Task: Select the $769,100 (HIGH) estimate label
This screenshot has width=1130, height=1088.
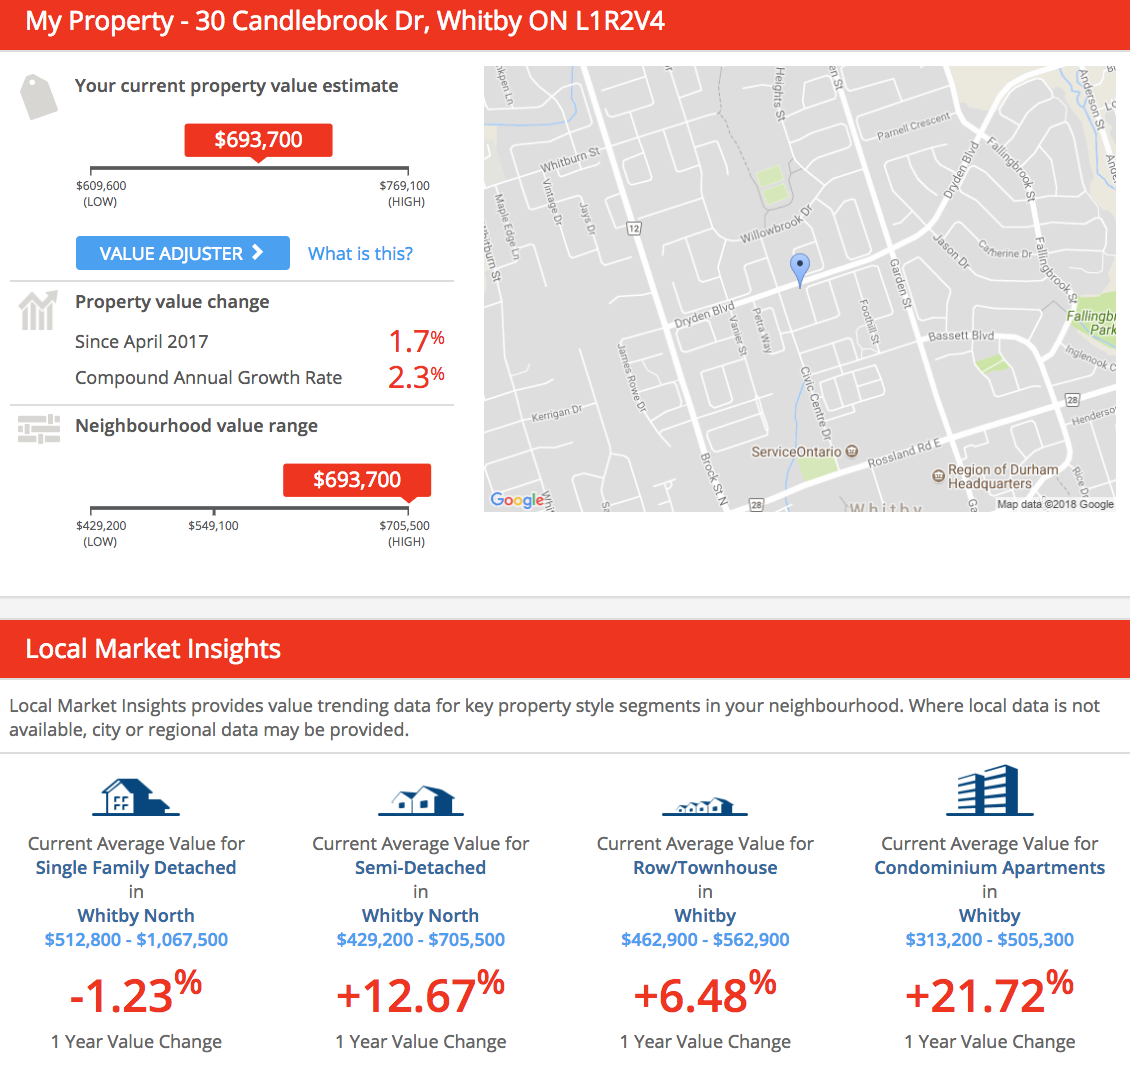Action: (405, 194)
